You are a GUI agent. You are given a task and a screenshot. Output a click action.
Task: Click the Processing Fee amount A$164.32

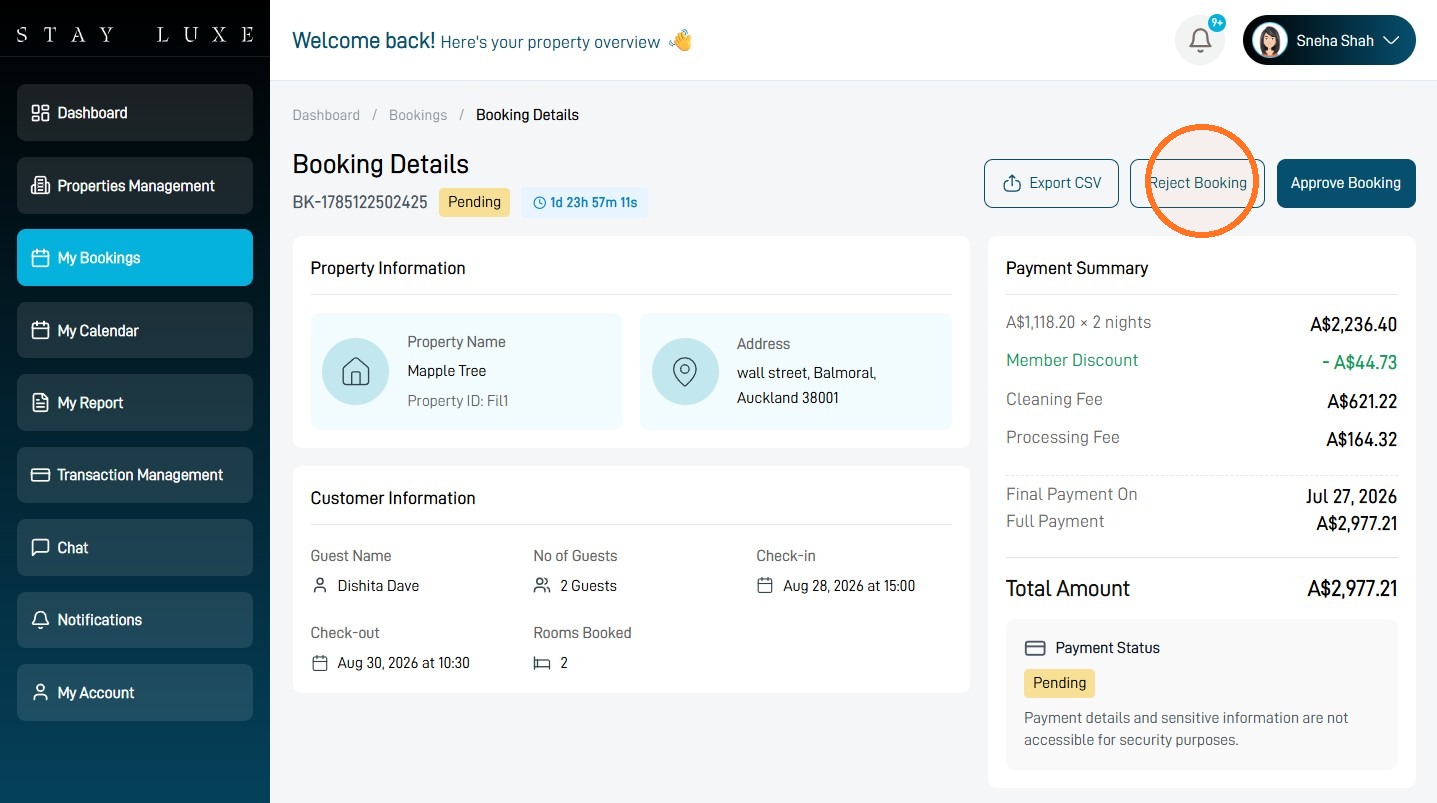1362,440
